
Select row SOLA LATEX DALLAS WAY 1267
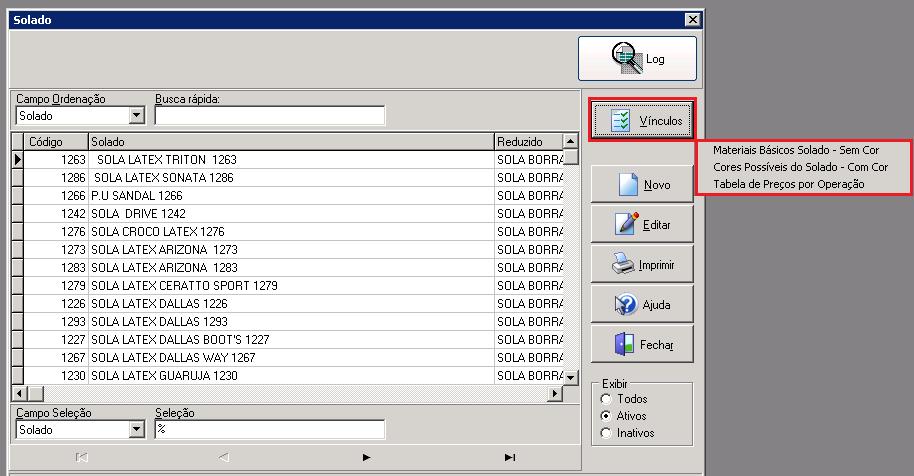pos(293,358)
